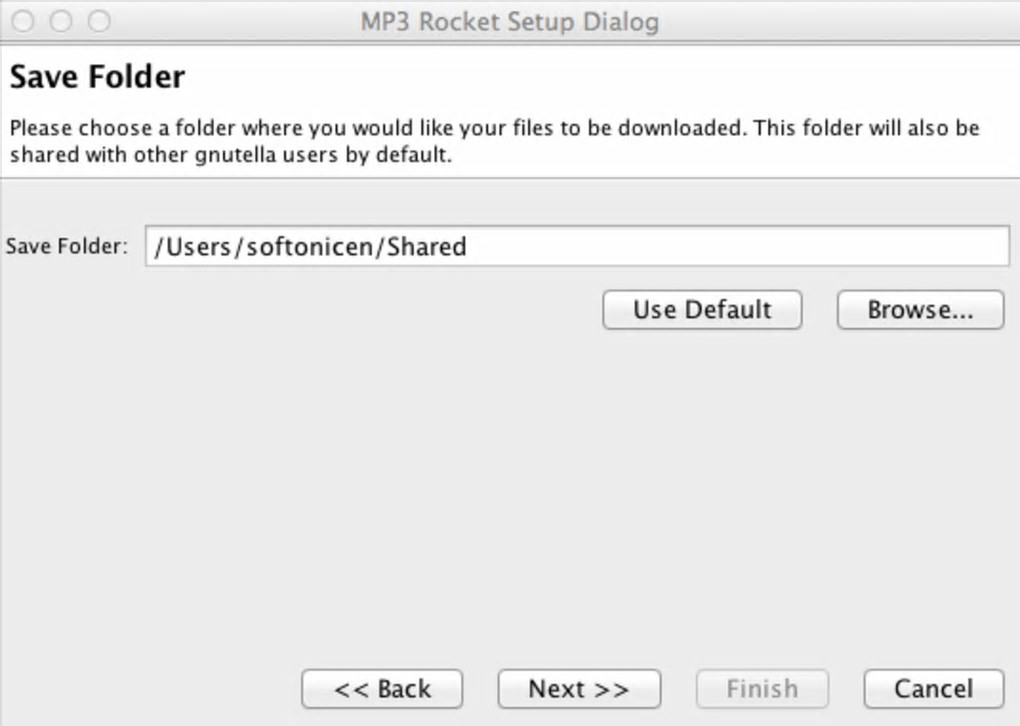Proceed with the Next >> button

(x=579, y=689)
